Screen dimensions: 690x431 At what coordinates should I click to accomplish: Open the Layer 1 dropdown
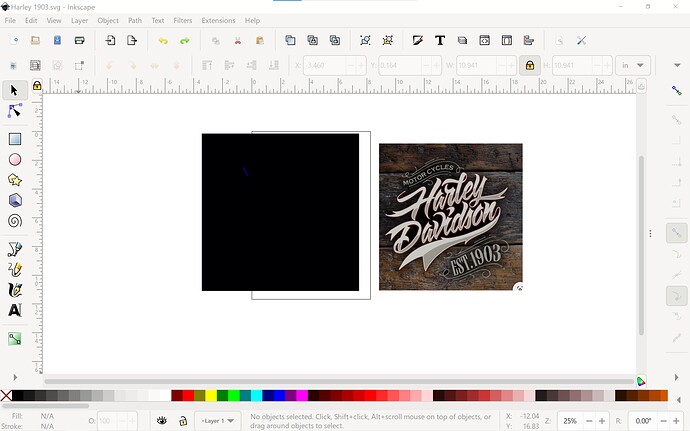click(218, 420)
